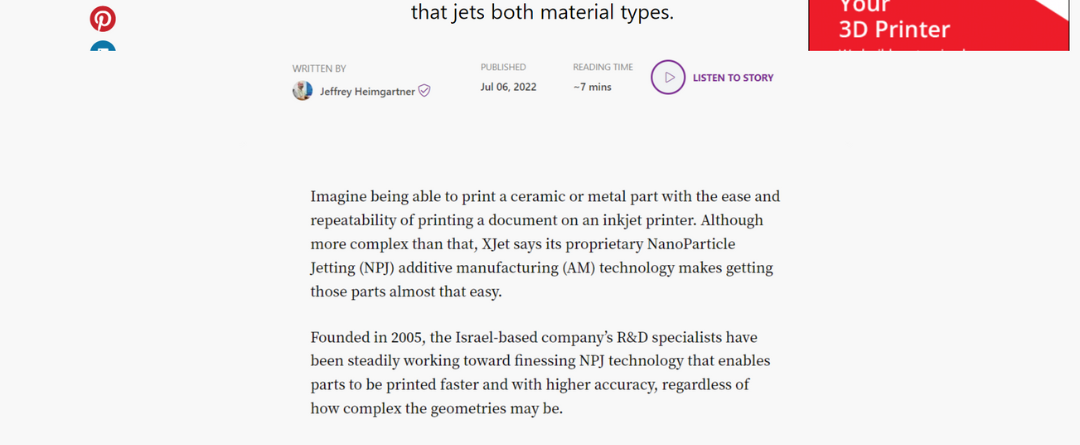The image size is (1080, 445).
Task: Click the READING TIME label
Action: tap(603, 67)
